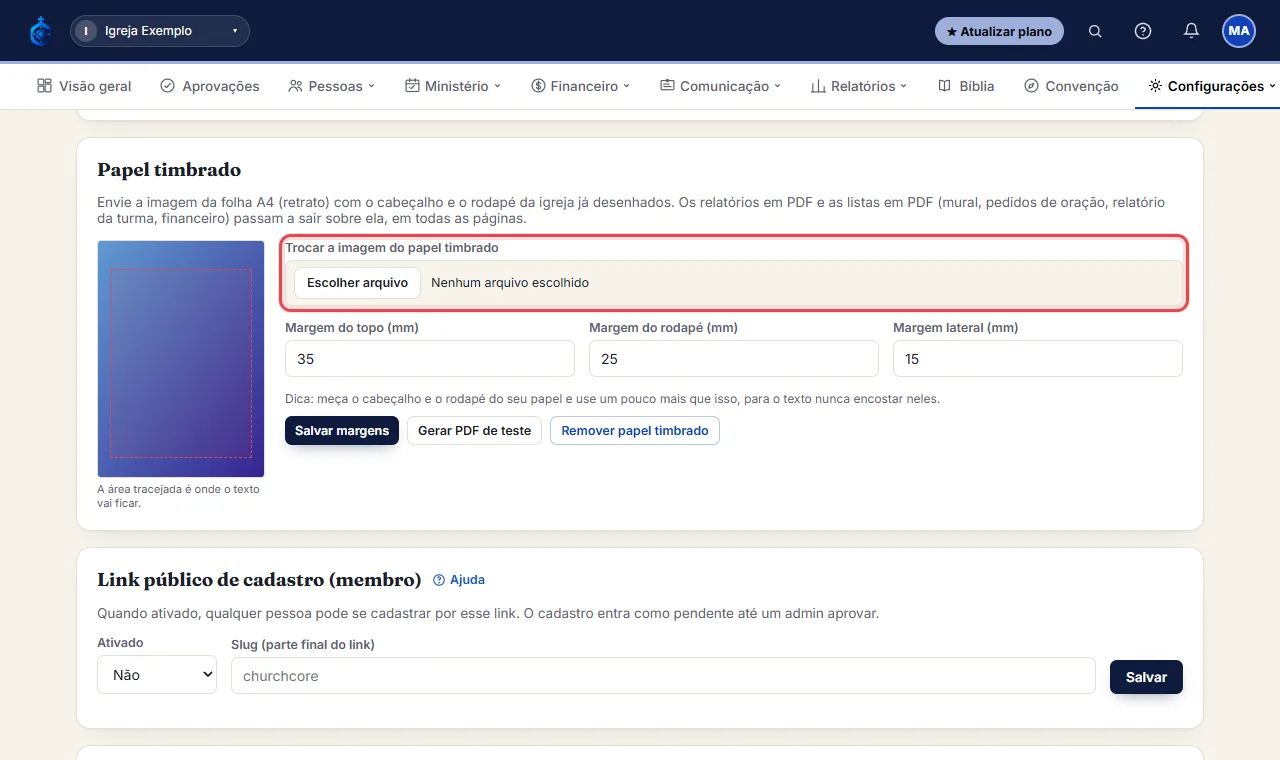Focus the Margem do topo field
The height and width of the screenshot is (760, 1280).
click(x=430, y=359)
